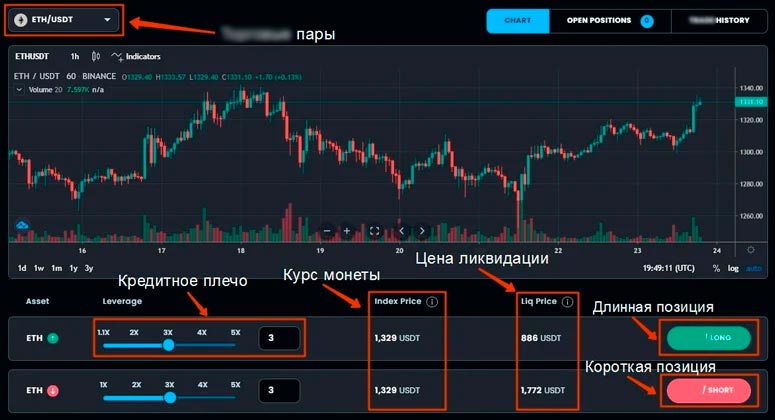The width and height of the screenshot is (775, 420).
Task: Toggle percent scale on the chart
Action: 716,268
